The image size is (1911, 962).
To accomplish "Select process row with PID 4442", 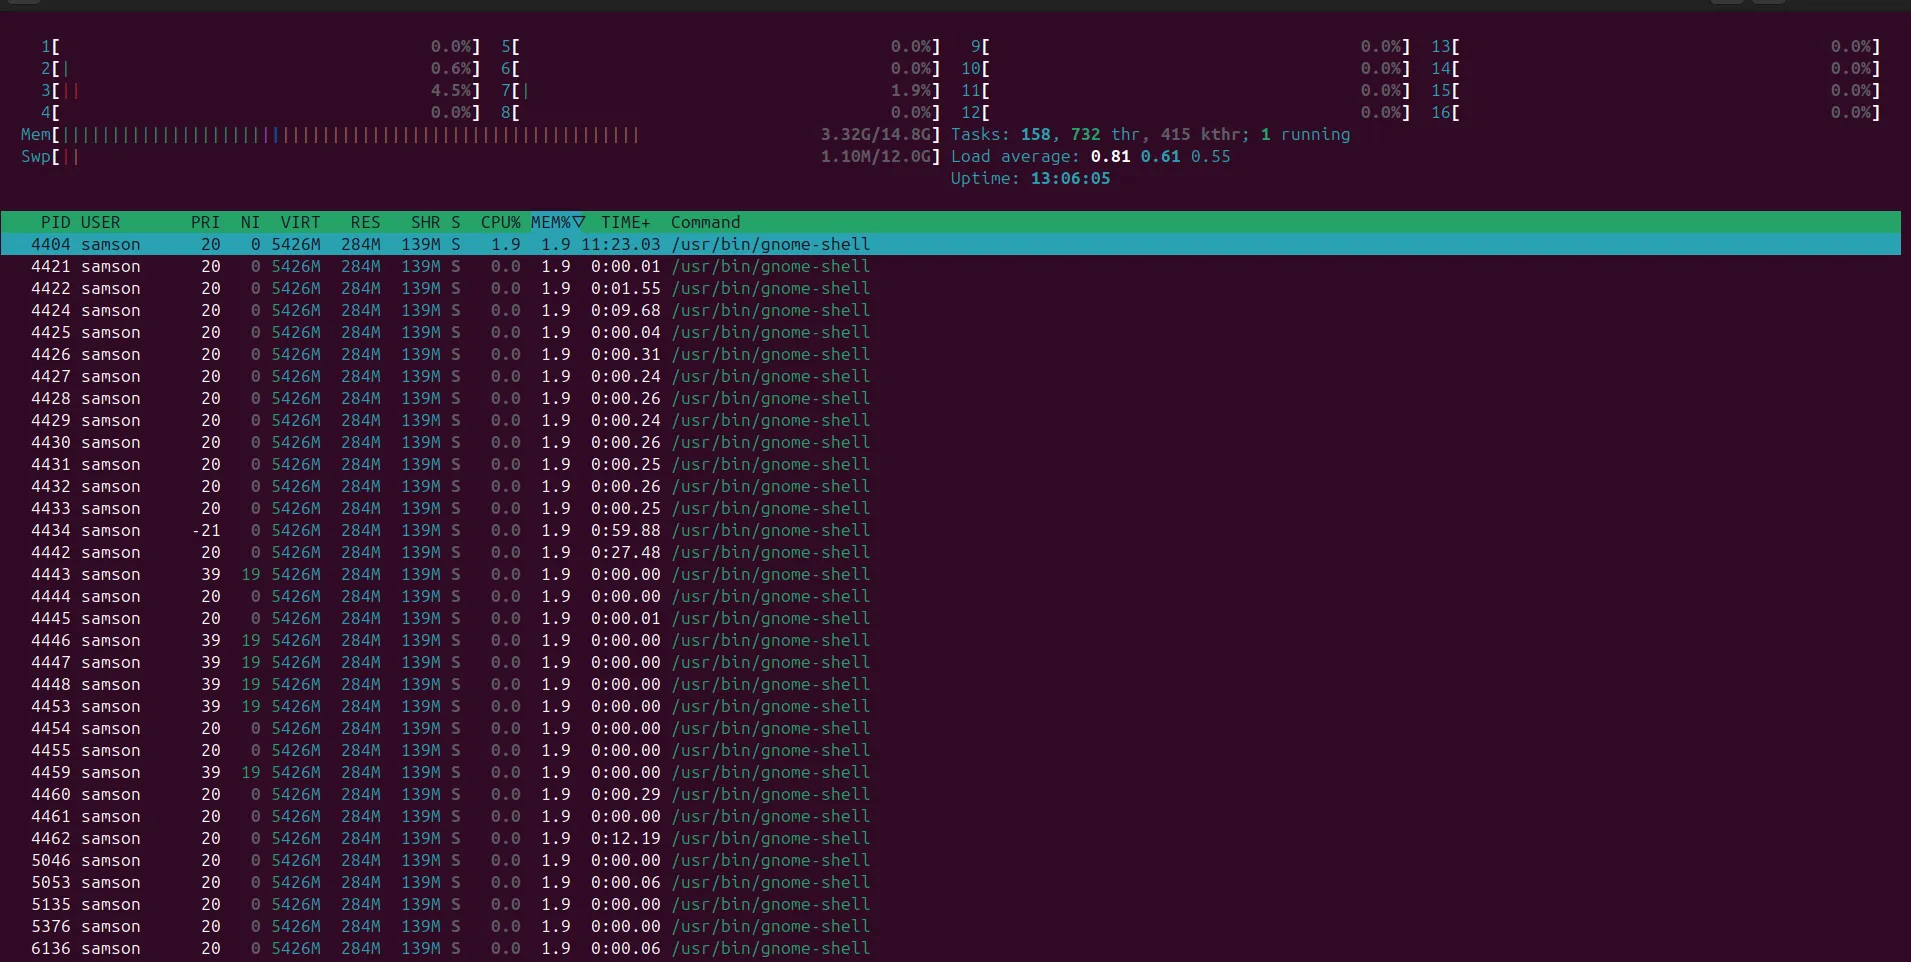I will point(450,552).
